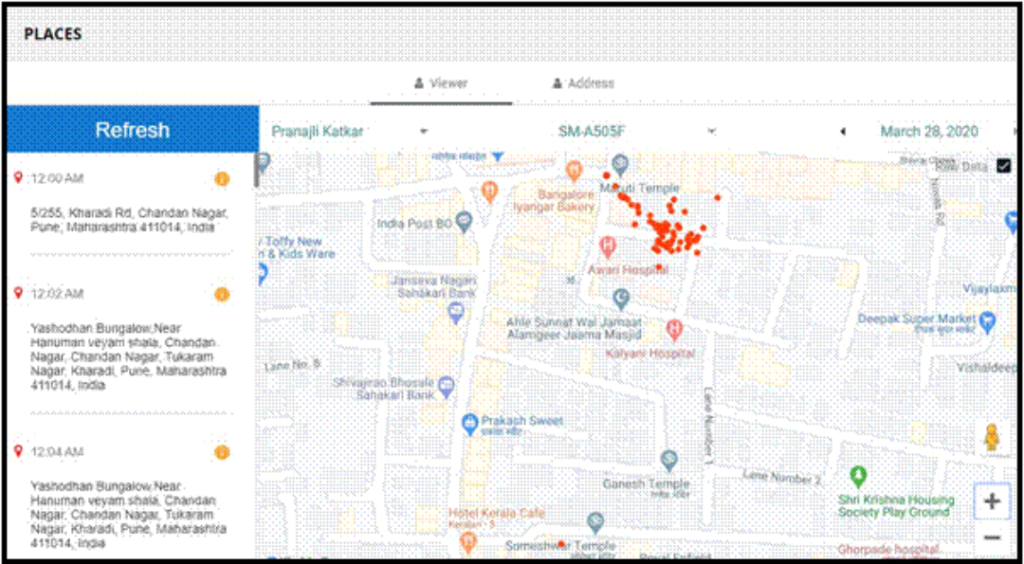1024x564 pixels.
Task: Click the Ghorpade hospital label
Action: pos(889,550)
